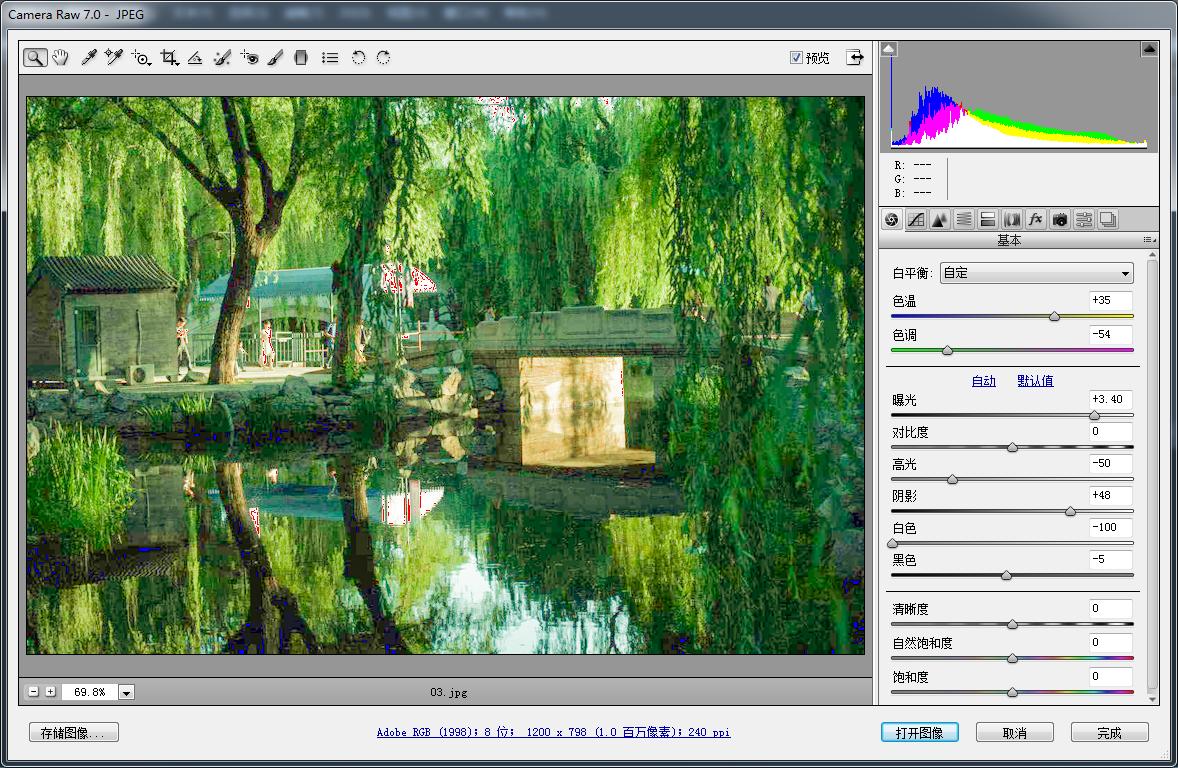Zoom in with the plus button
This screenshot has height=768, width=1178.
[50, 691]
